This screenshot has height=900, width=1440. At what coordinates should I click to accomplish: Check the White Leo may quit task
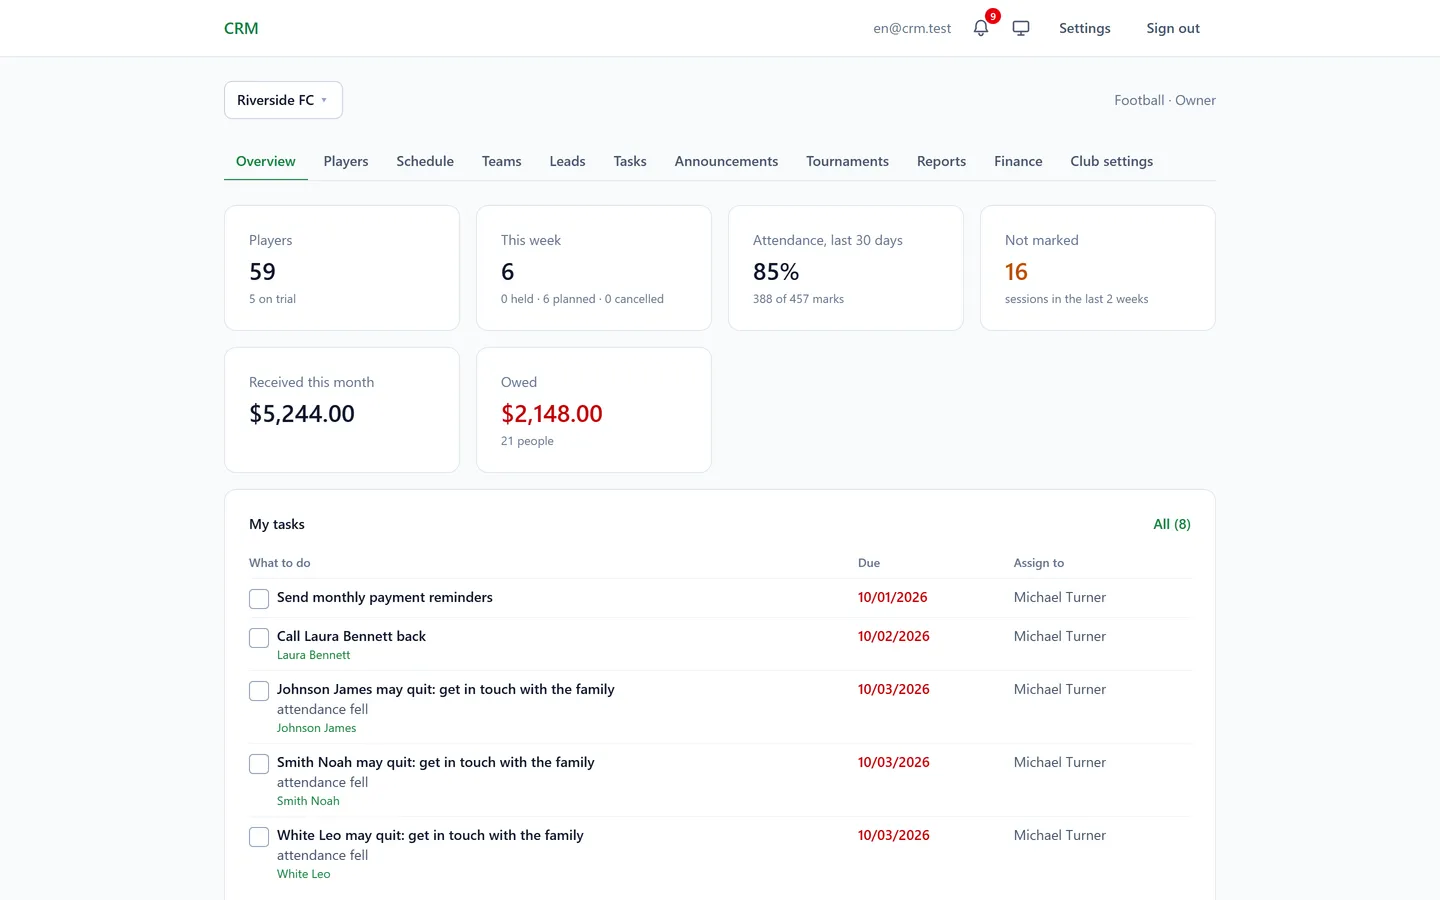pos(259,837)
